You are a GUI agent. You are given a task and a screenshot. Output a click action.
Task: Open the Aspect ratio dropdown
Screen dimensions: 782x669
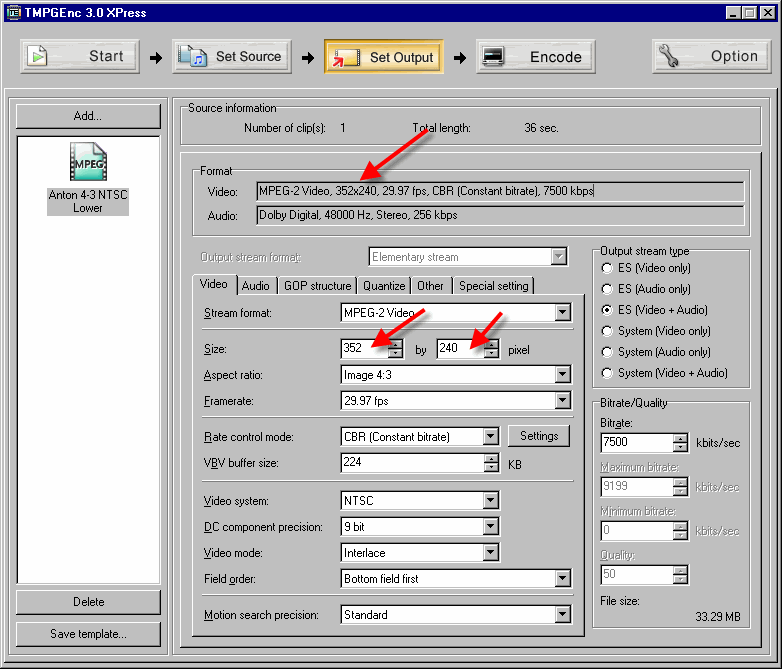563,375
